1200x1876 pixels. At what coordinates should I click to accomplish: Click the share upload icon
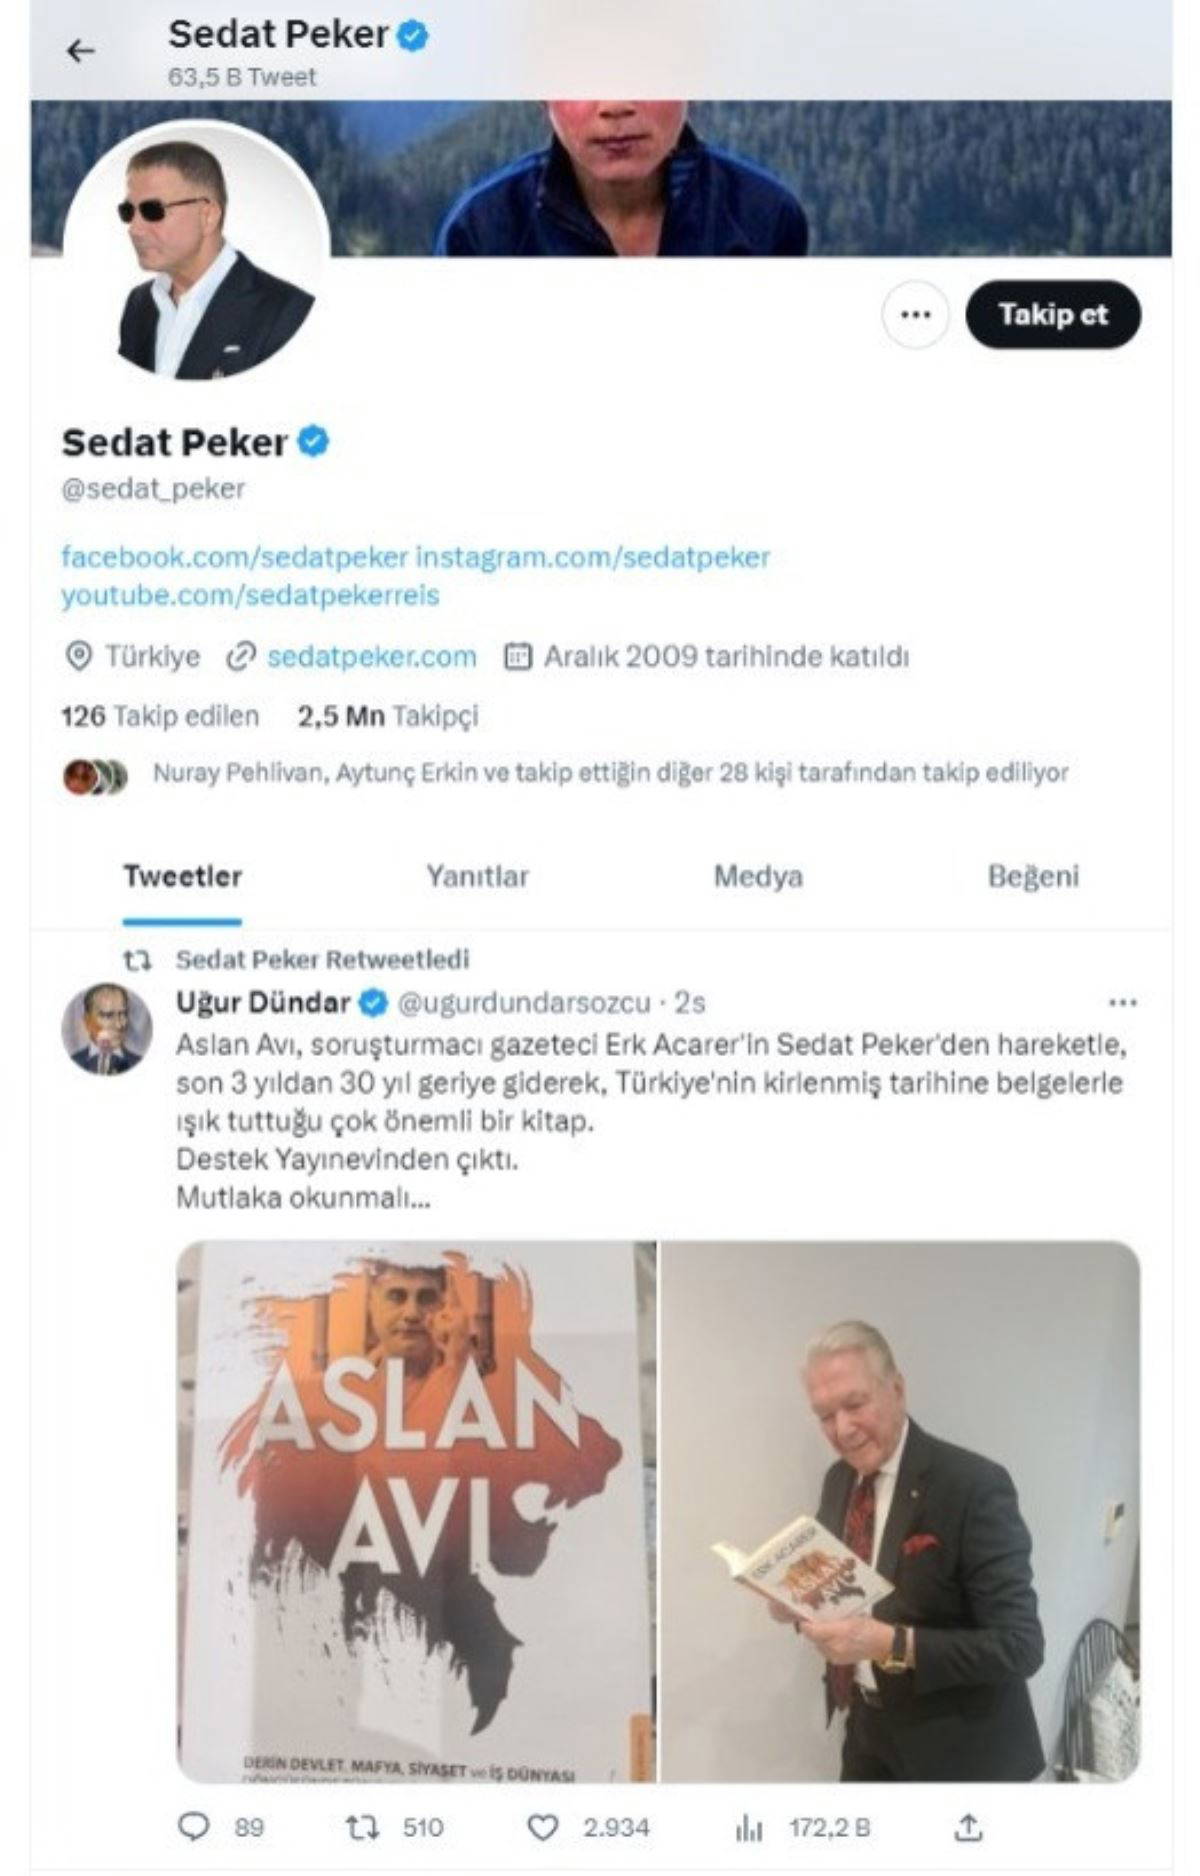click(968, 1829)
